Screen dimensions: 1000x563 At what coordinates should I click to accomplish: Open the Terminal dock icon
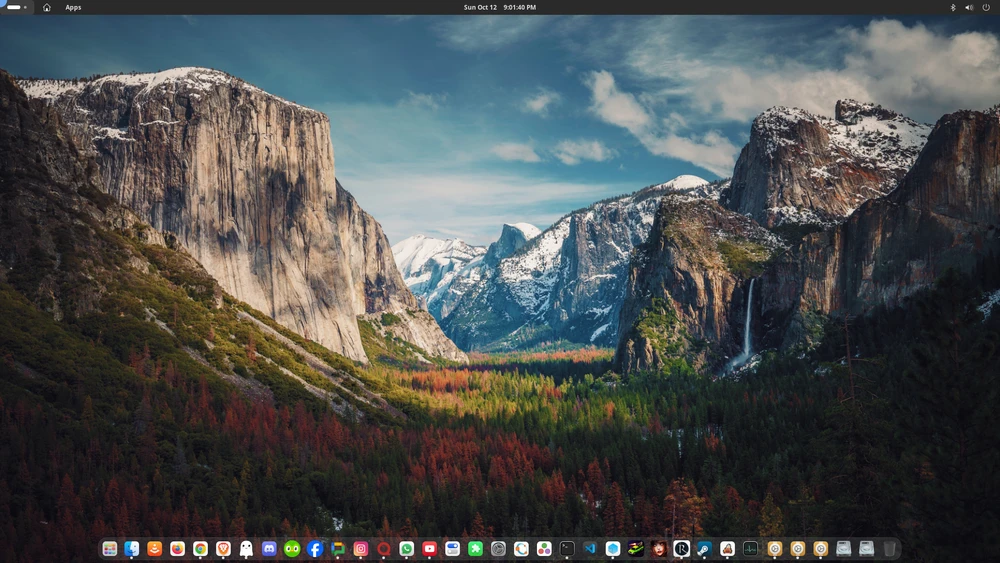click(567, 549)
